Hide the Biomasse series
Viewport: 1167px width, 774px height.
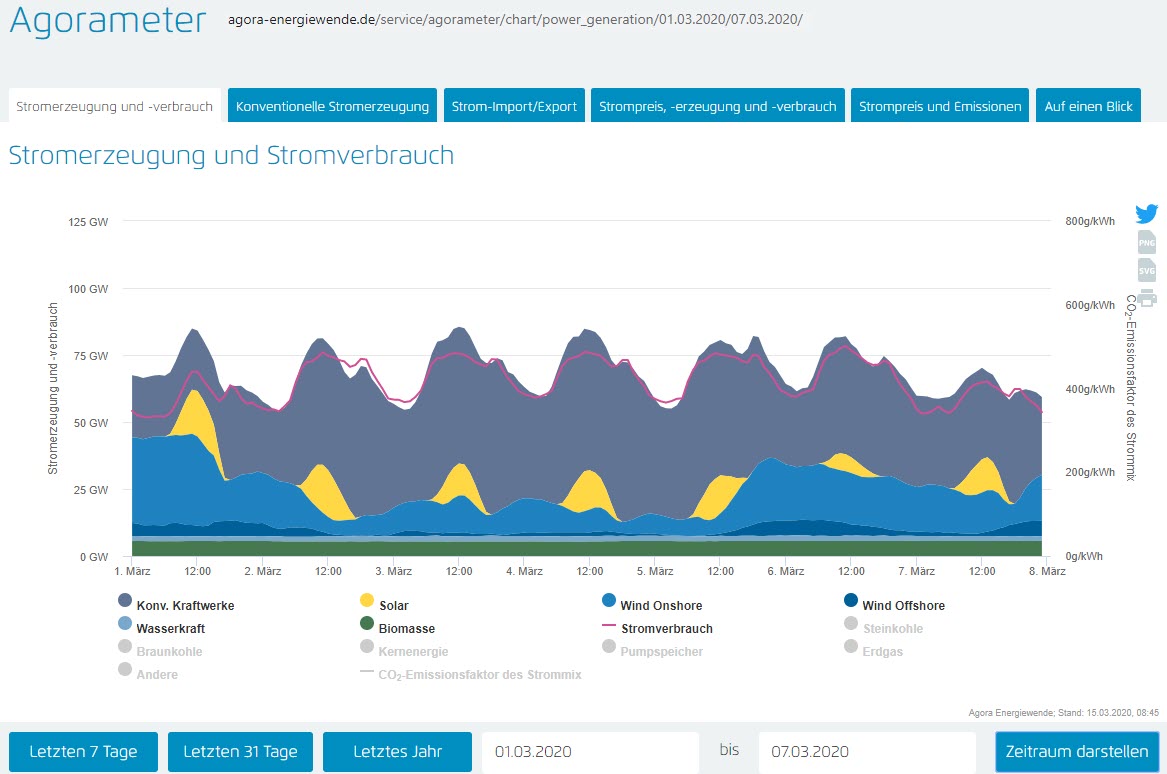[x=367, y=624]
